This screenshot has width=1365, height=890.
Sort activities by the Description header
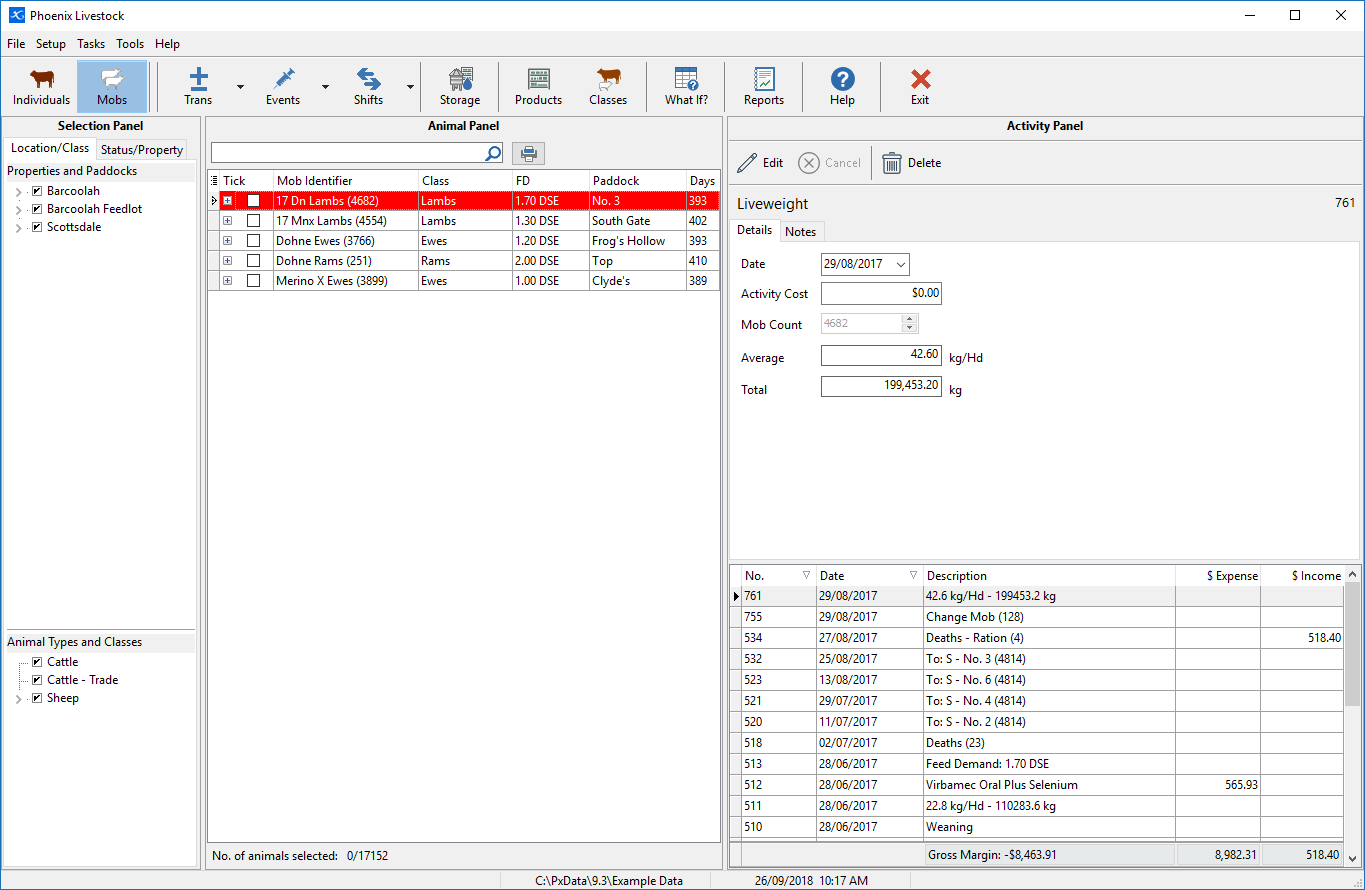click(x=1049, y=576)
